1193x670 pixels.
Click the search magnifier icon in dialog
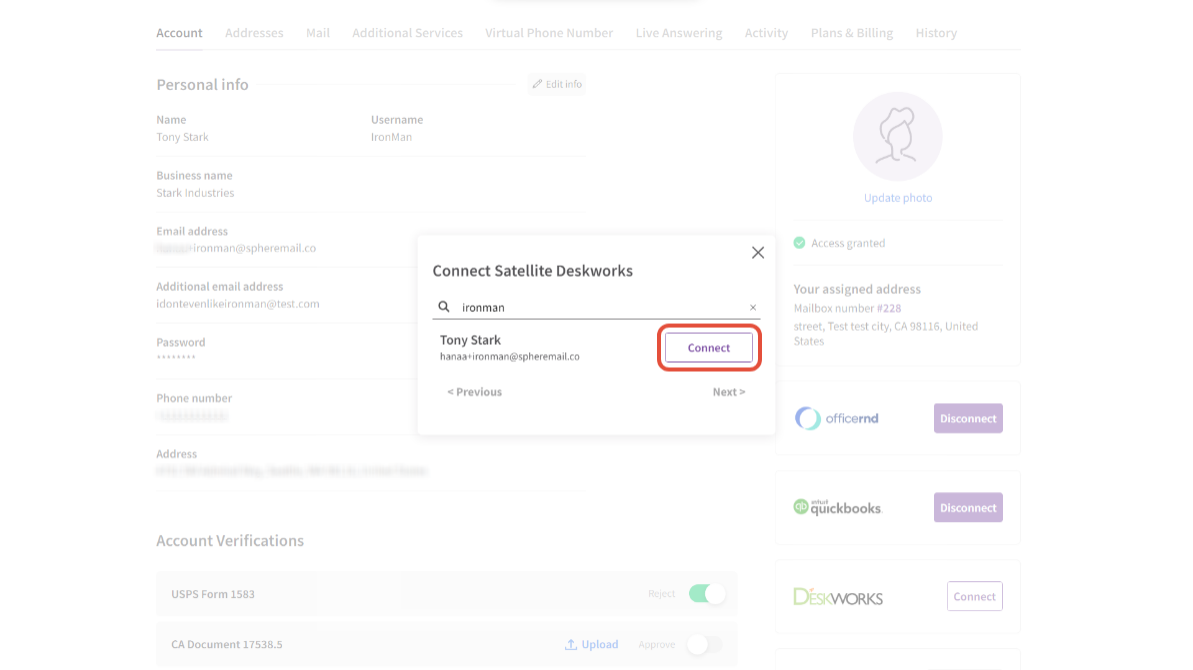point(444,306)
